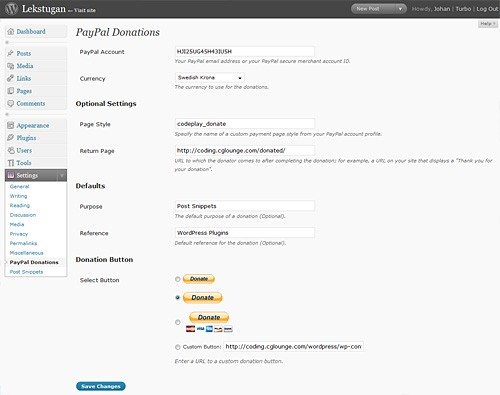The height and width of the screenshot is (395, 500).
Task: Click the Plugins plug icon
Action: (x=11, y=138)
